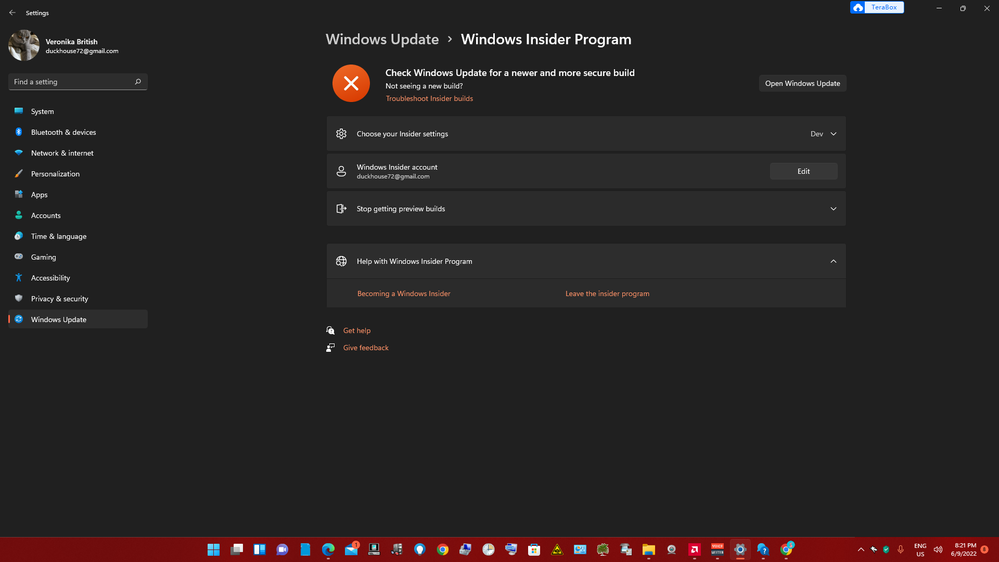Open Widgets on taskbar
999x562 pixels.
click(259, 549)
